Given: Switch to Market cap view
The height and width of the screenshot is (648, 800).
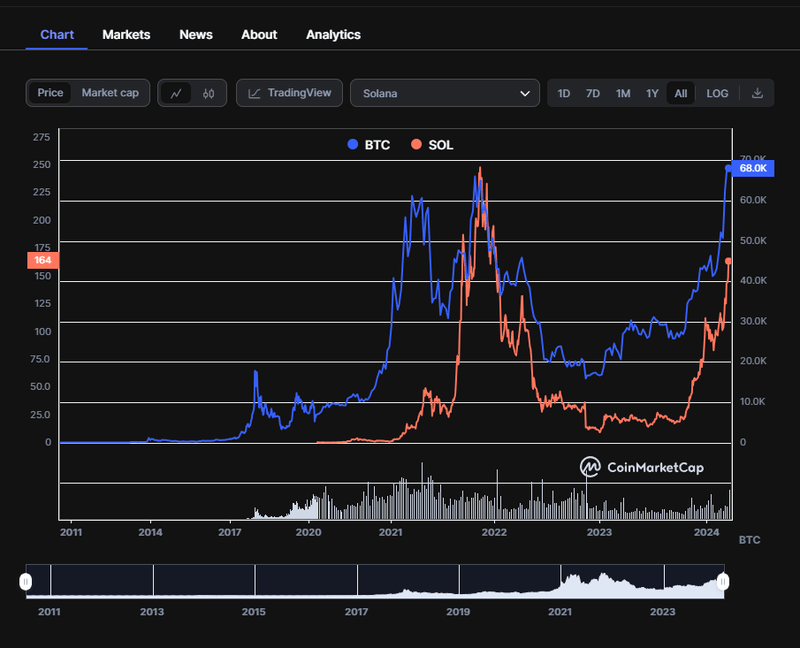Looking at the screenshot, I should [x=110, y=93].
